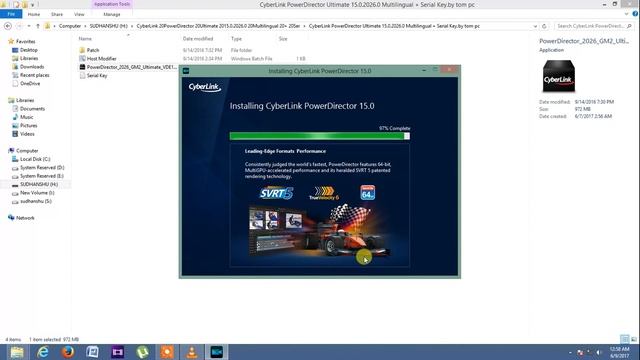Viewport: 640px width, 360px height.
Task: Launch Internet Explorer from the taskbar
Action: (x=42, y=352)
